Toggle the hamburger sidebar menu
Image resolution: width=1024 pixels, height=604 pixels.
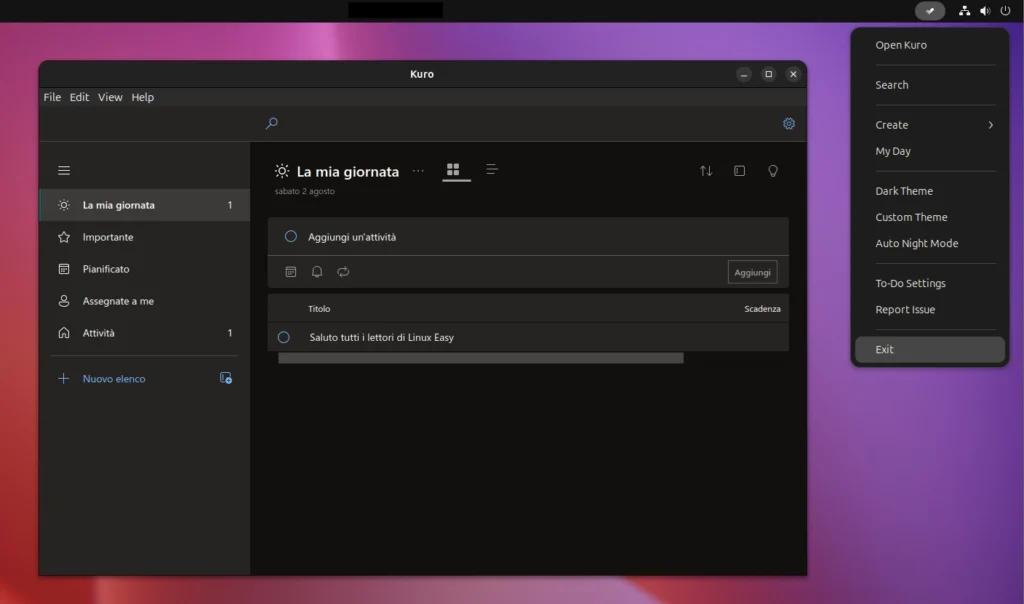tap(64, 171)
